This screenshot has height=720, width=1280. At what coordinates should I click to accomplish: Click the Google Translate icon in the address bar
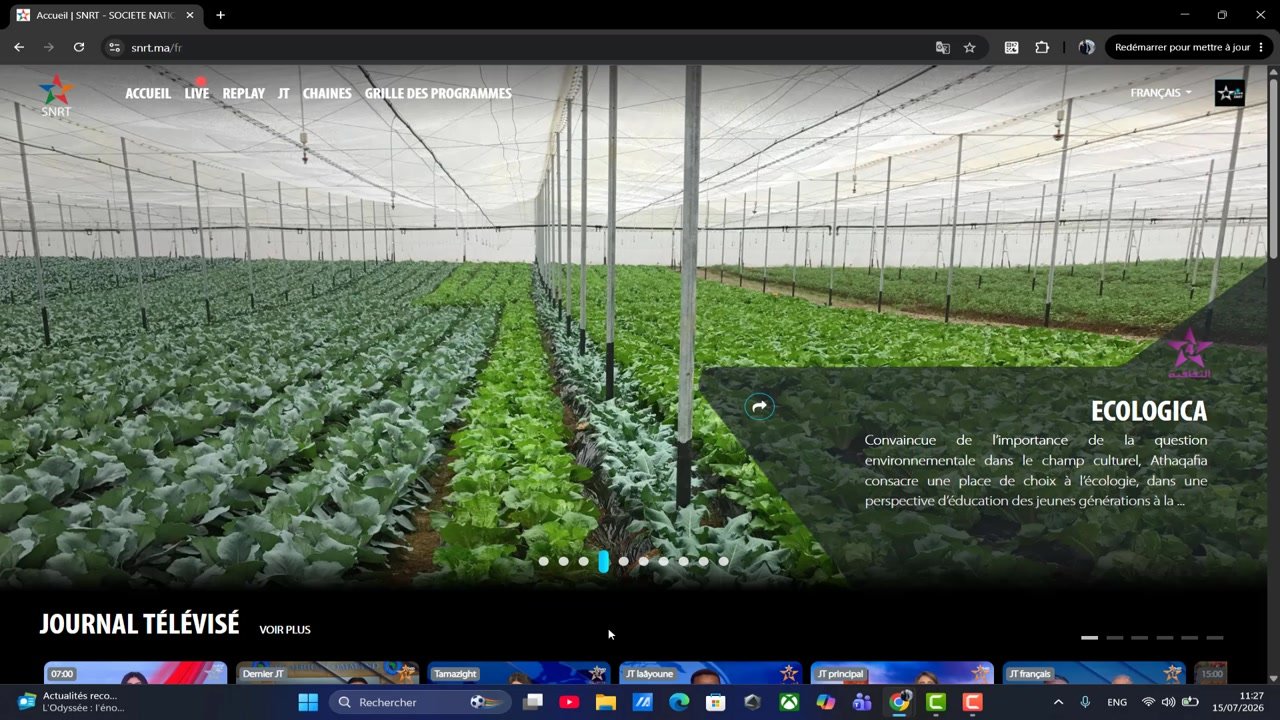tap(942, 47)
